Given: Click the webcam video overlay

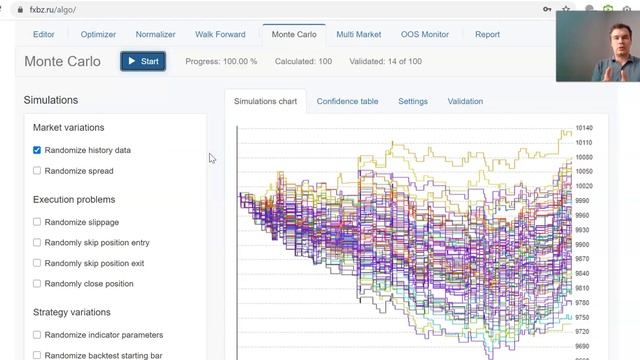Looking at the screenshot, I should (x=598, y=46).
